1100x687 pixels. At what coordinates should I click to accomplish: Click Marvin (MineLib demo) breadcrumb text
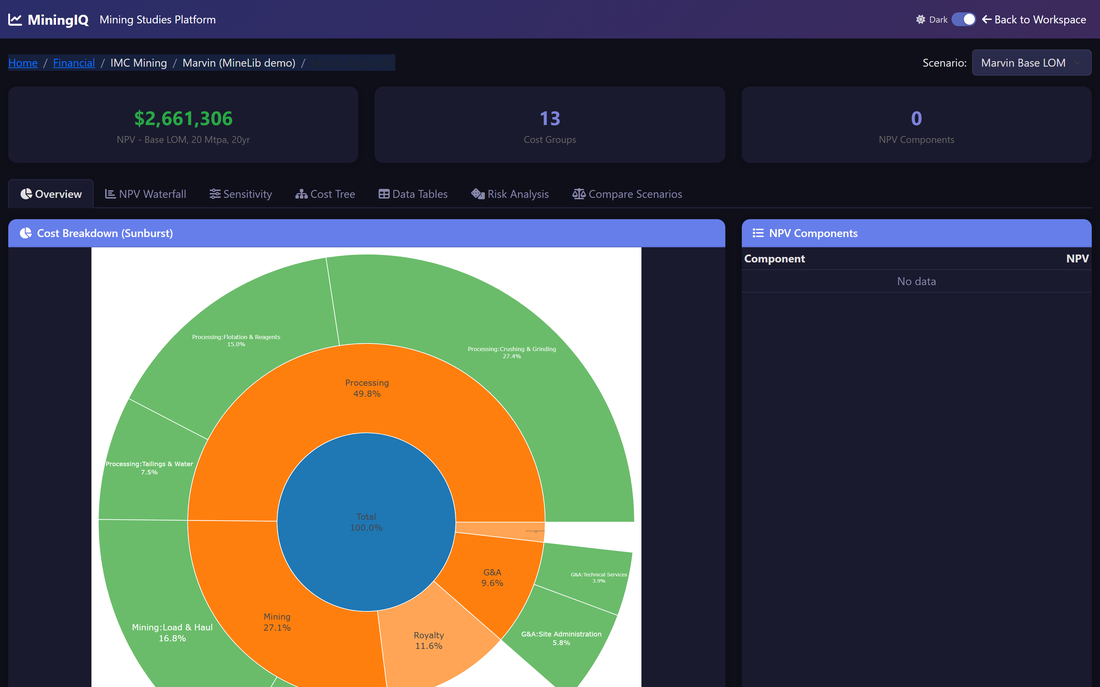click(x=239, y=62)
